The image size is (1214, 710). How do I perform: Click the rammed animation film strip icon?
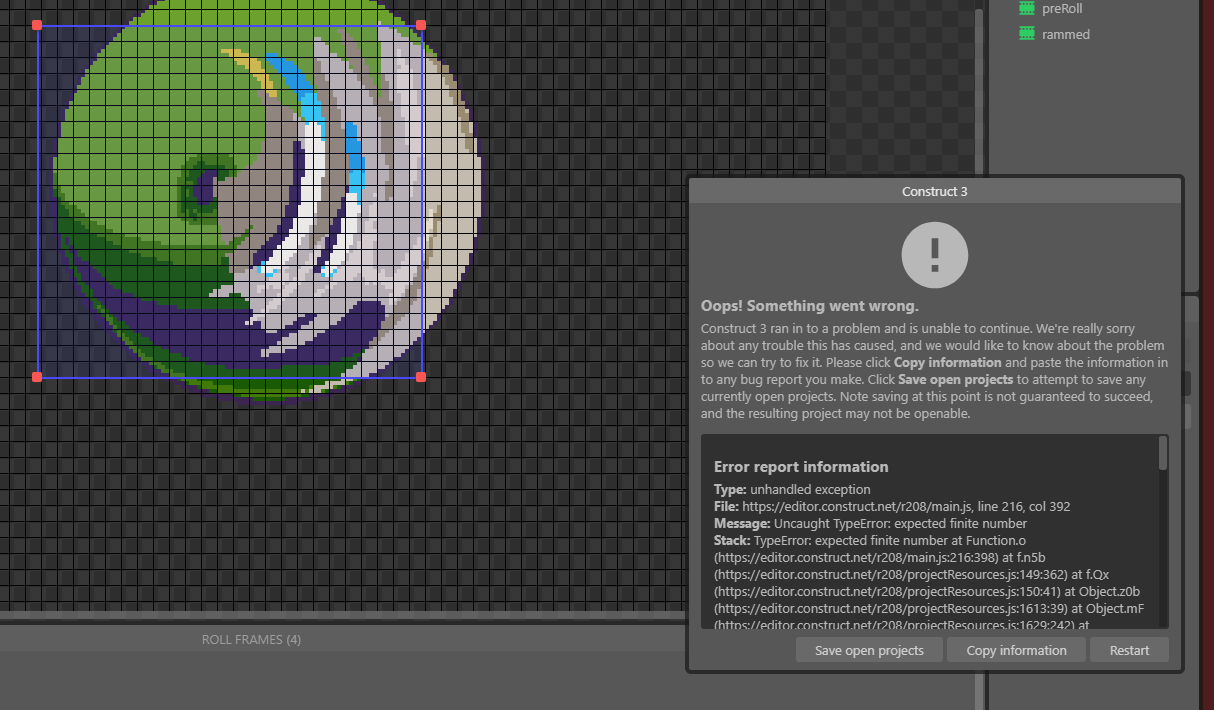pos(1026,33)
